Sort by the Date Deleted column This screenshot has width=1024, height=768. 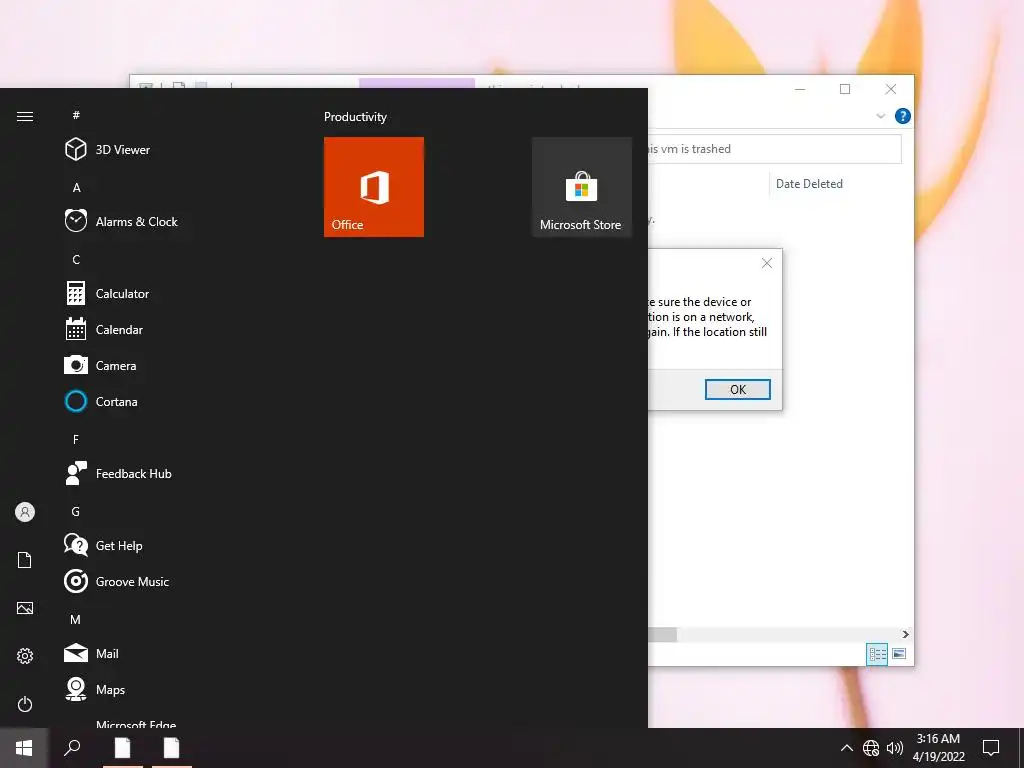pos(809,184)
